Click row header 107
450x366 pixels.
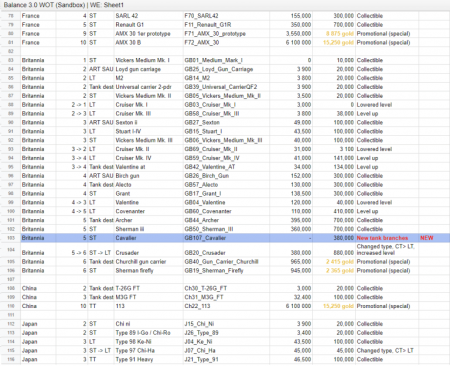click(x=11, y=279)
